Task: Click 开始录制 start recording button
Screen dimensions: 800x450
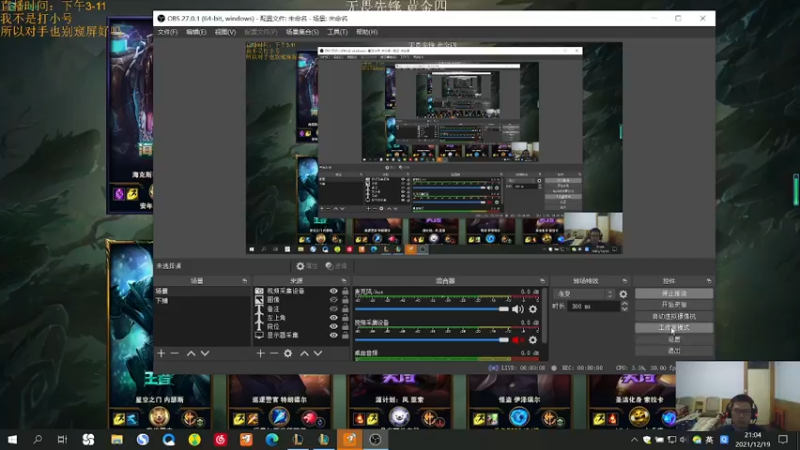Action: pyautogui.click(x=674, y=305)
